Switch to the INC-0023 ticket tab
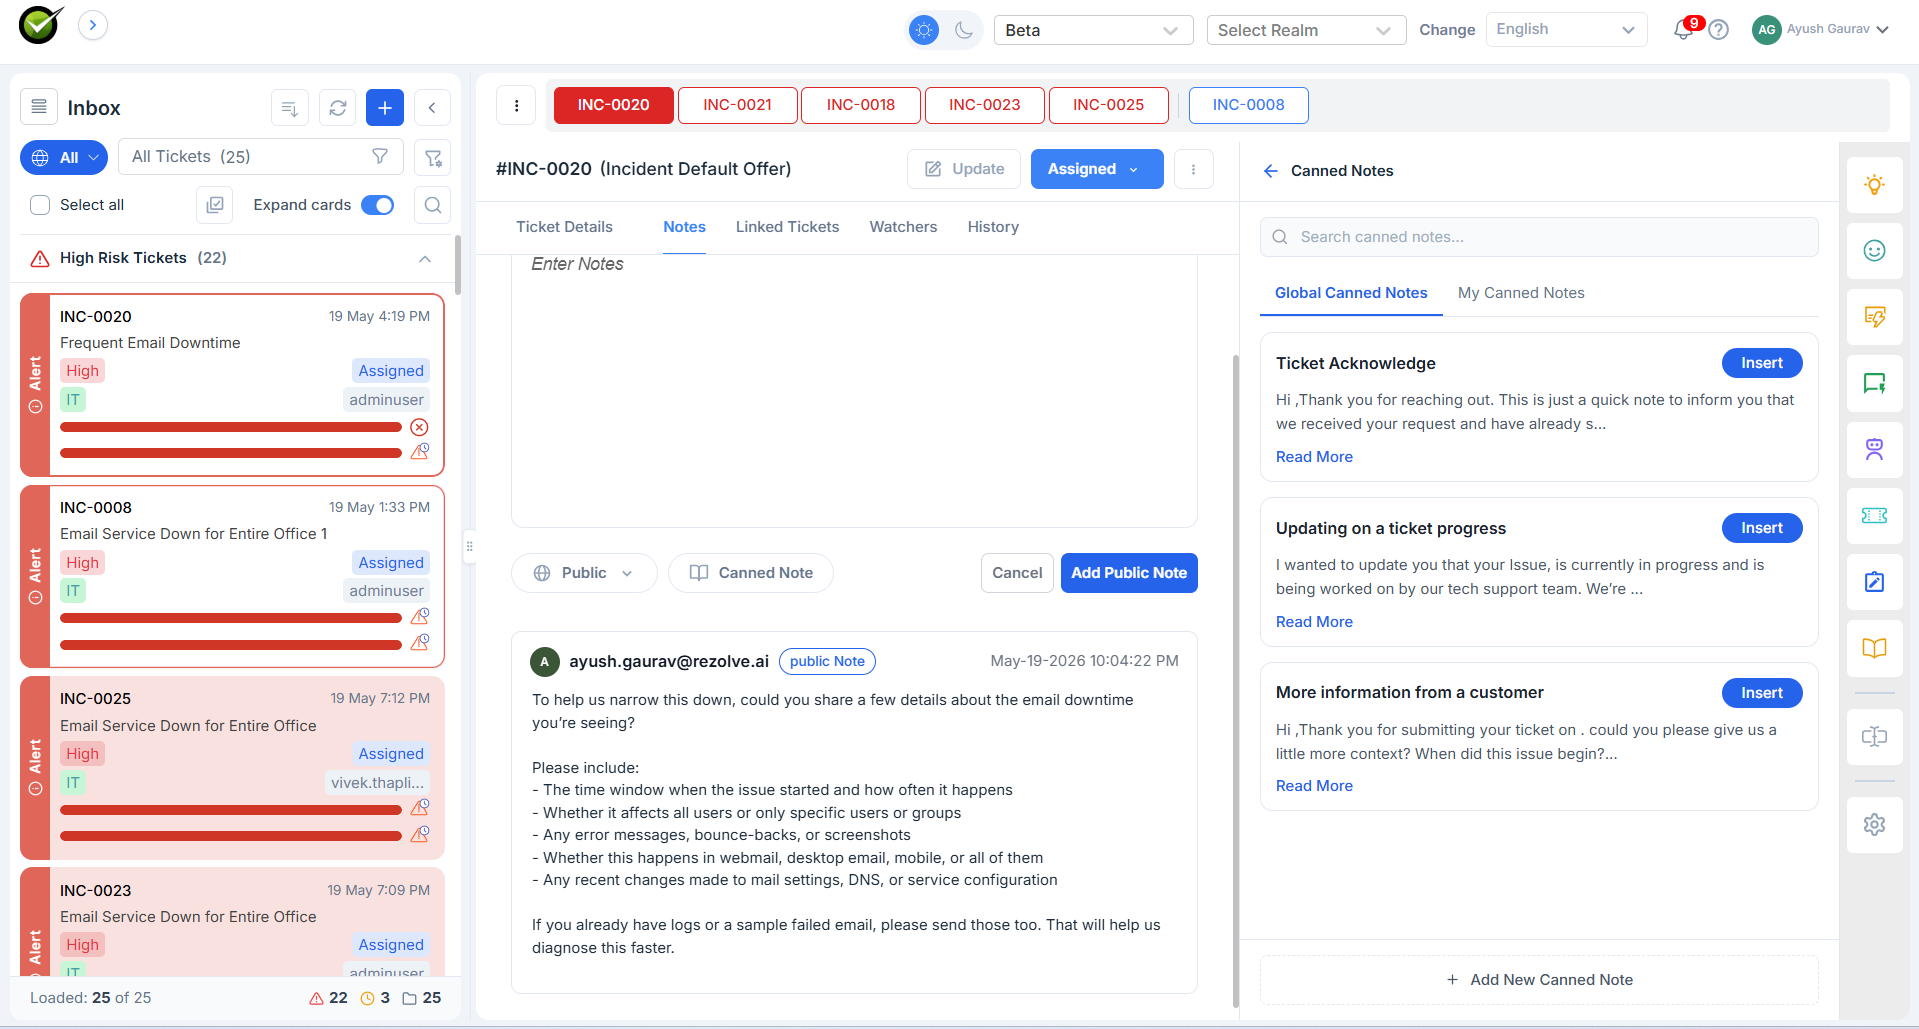 click(x=985, y=105)
